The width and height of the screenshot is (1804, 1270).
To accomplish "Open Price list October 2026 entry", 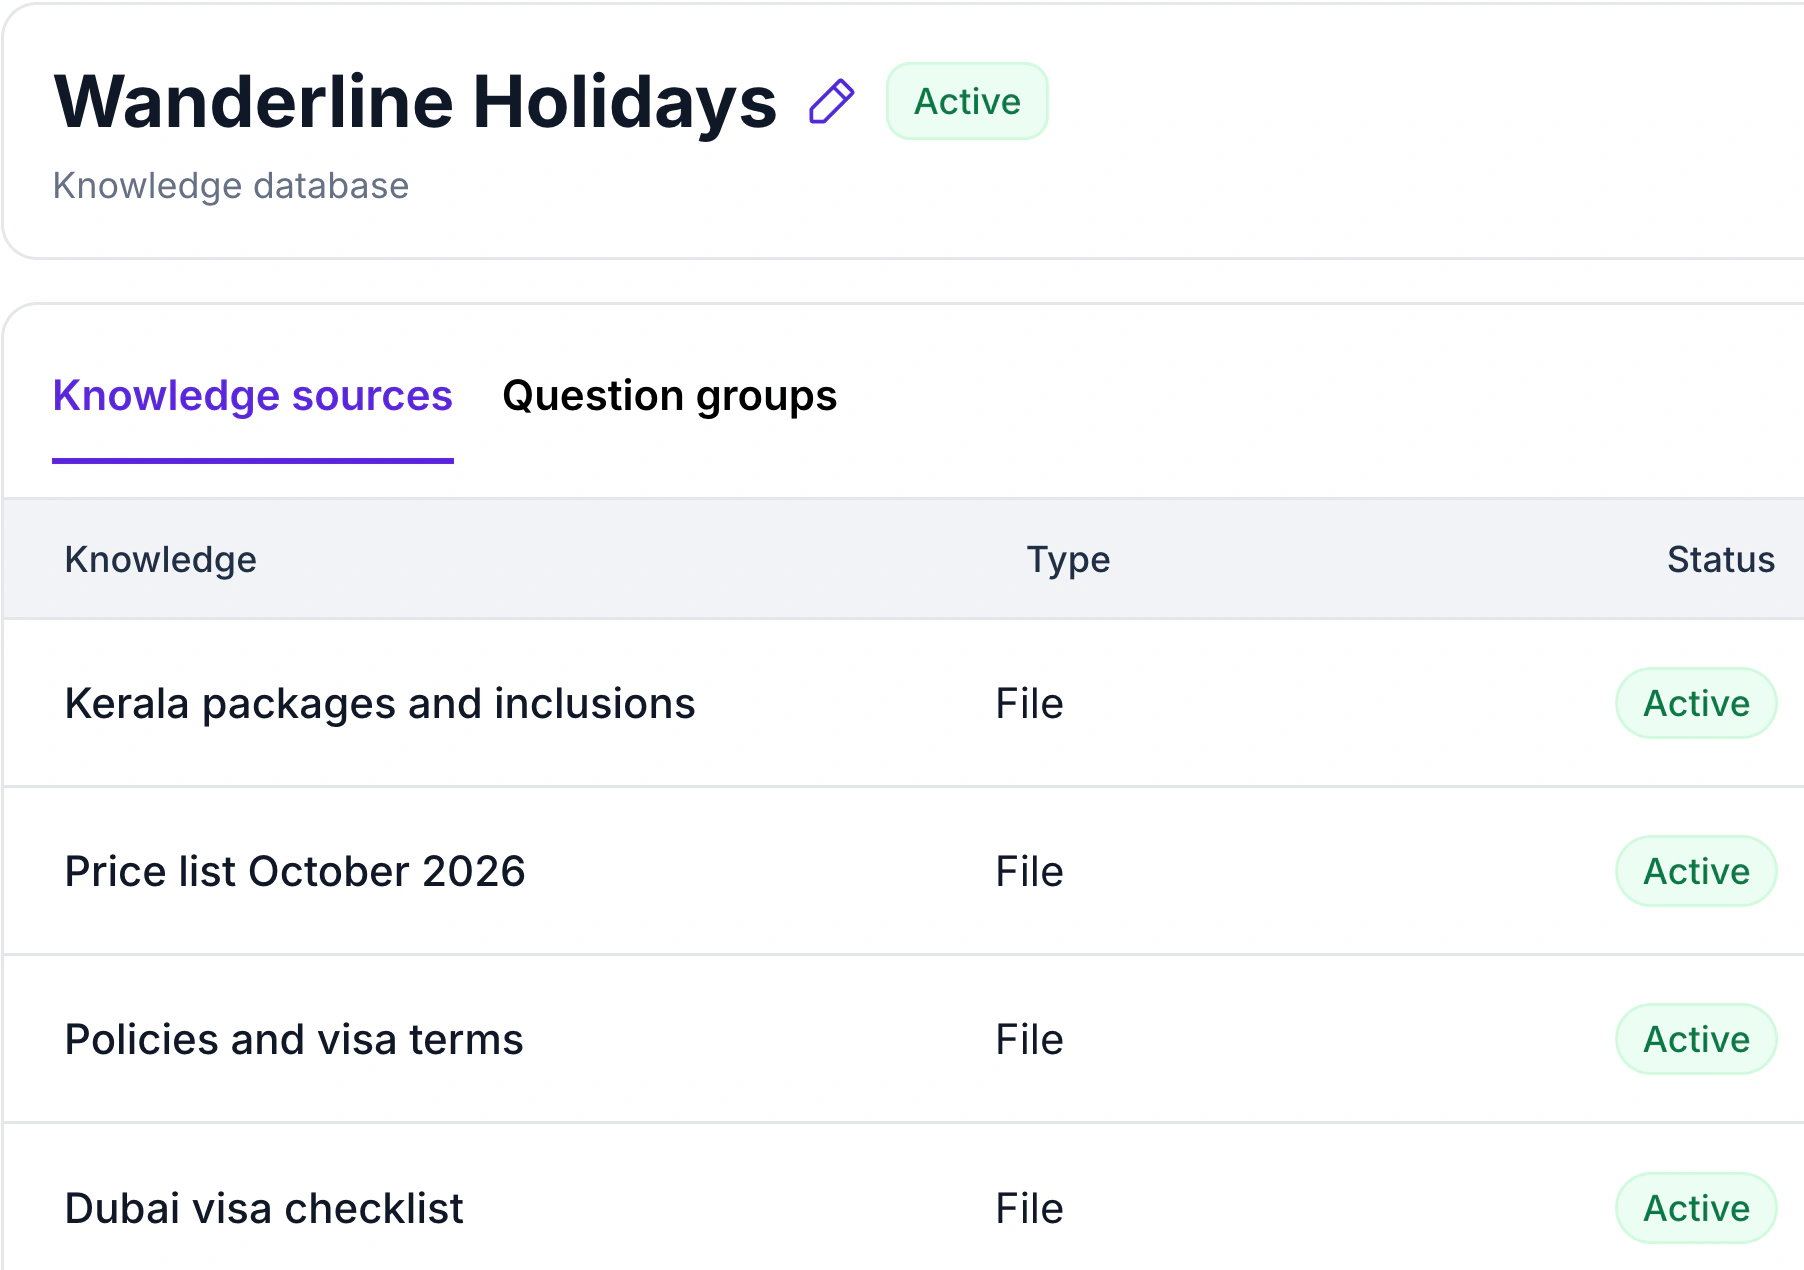I will click(295, 871).
